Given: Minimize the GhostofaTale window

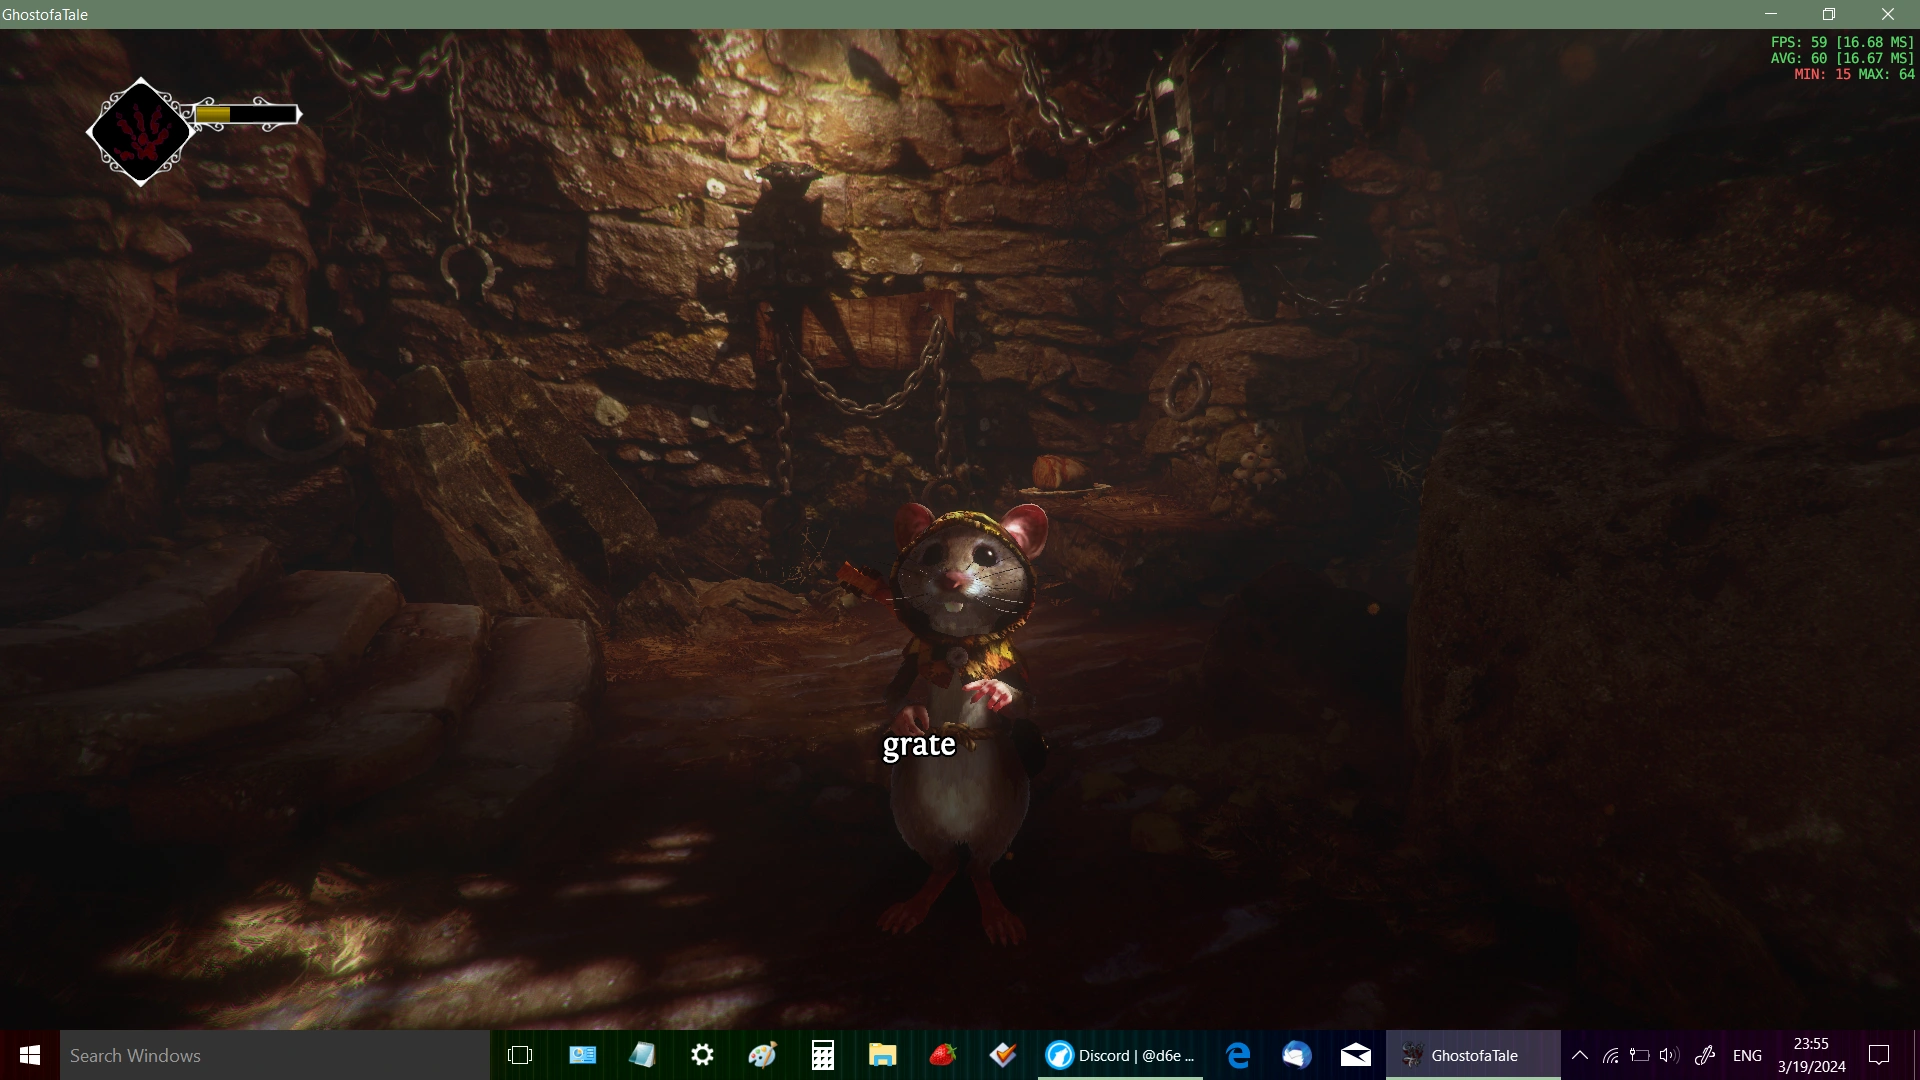Looking at the screenshot, I should pyautogui.click(x=1770, y=14).
